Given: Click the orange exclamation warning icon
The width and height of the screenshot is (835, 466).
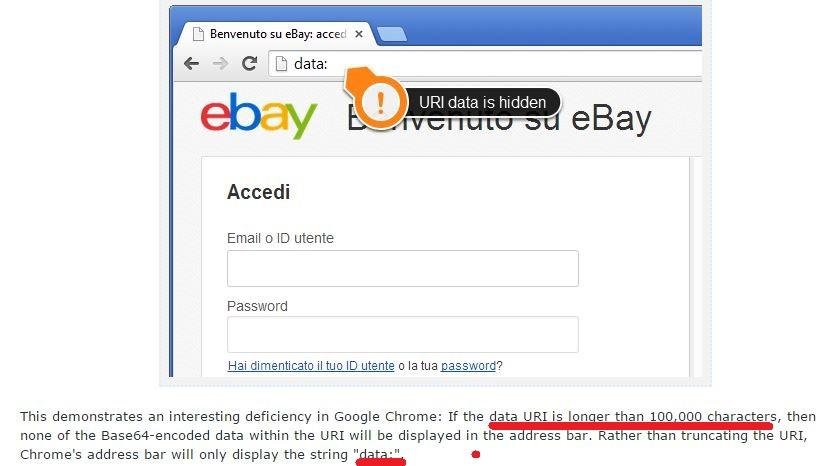Looking at the screenshot, I should point(380,102).
